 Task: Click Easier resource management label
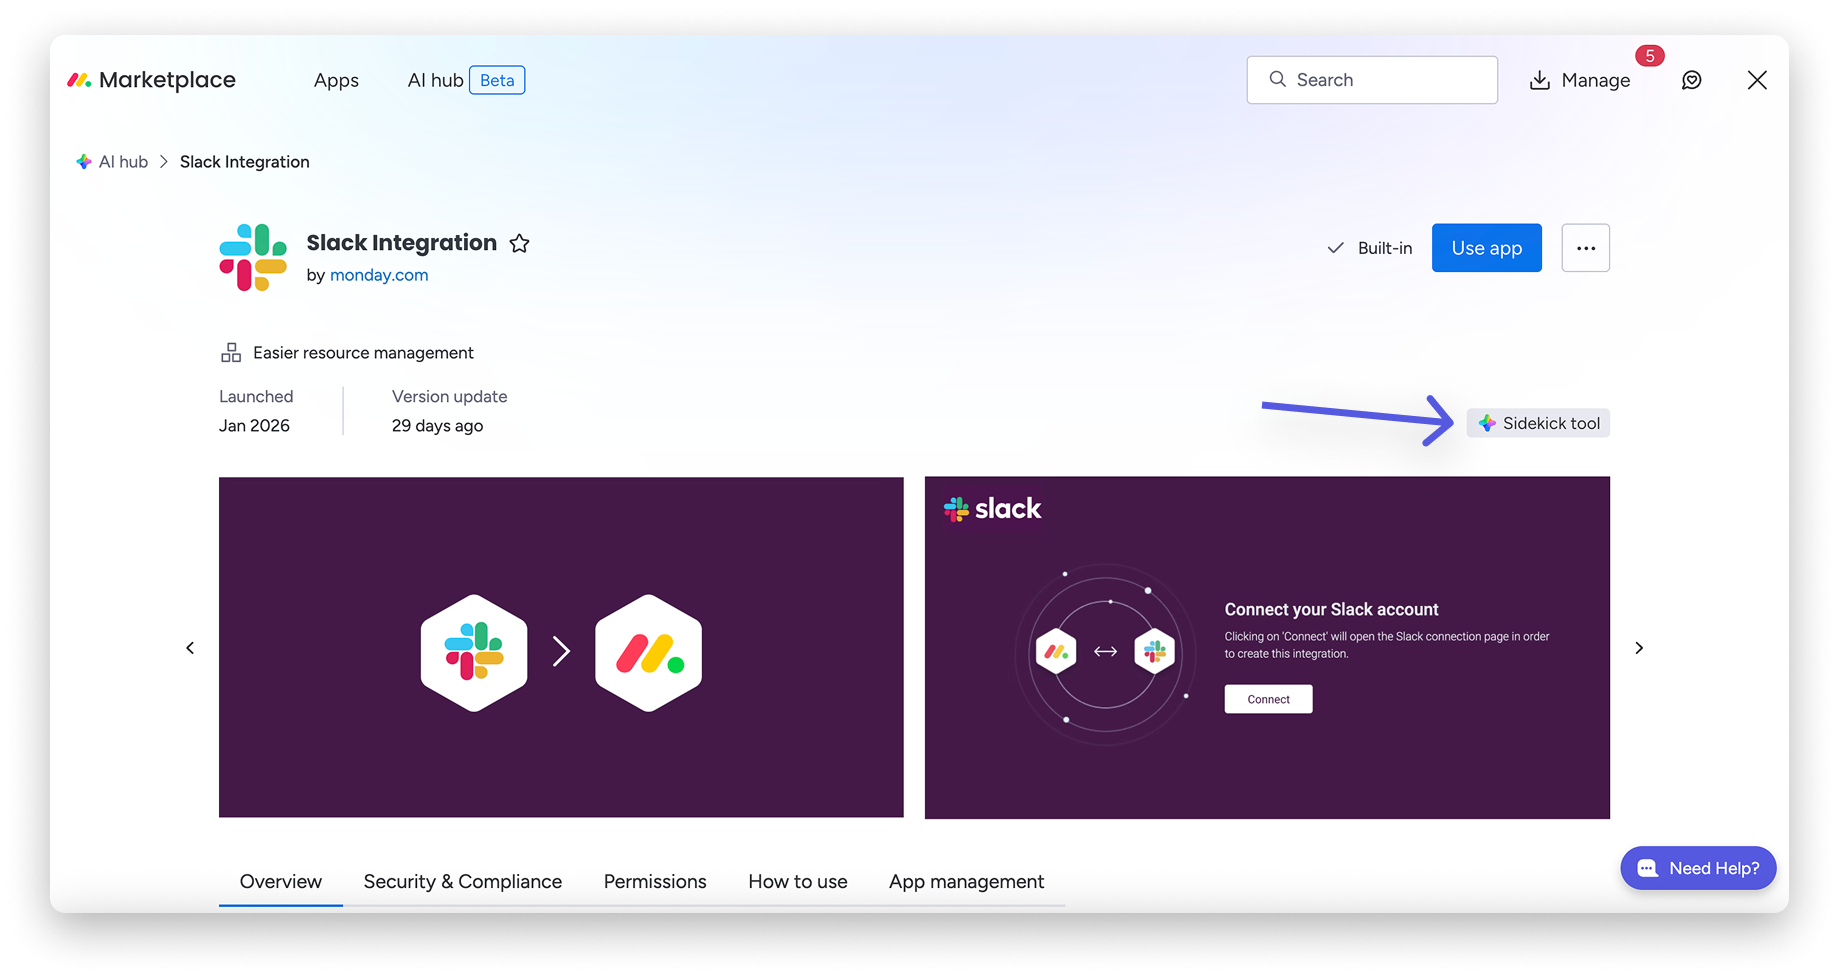tap(363, 353)
